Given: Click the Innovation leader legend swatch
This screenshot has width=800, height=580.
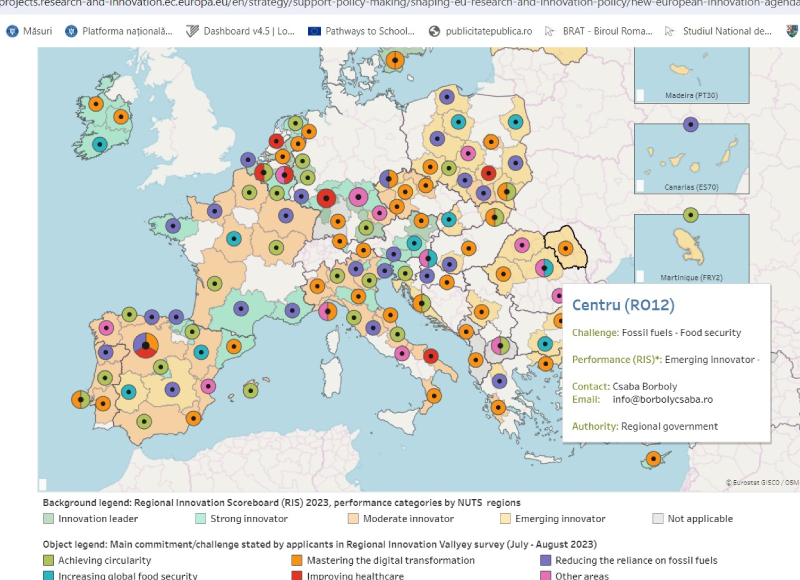Looking at the screenshot, I should [48, 519].
